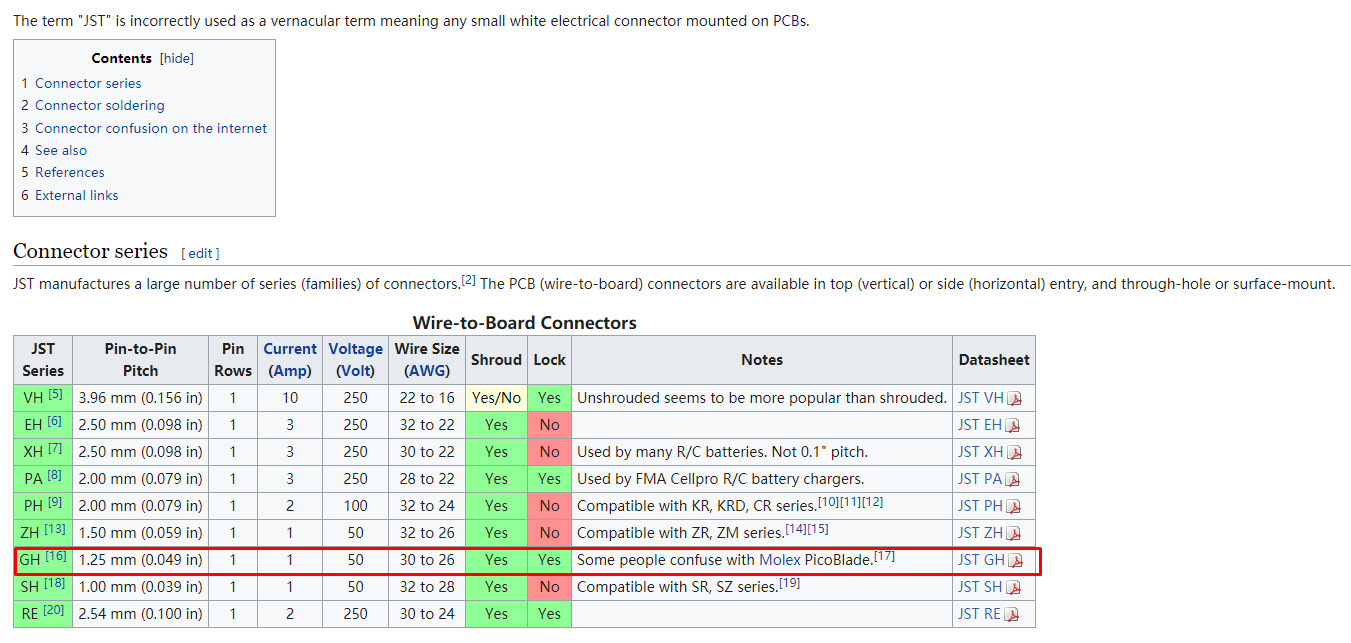This screenshot has height=643, width=1351.
Task: Open the JST RE datasheet PDF icon
Action: coord(1013,614)
